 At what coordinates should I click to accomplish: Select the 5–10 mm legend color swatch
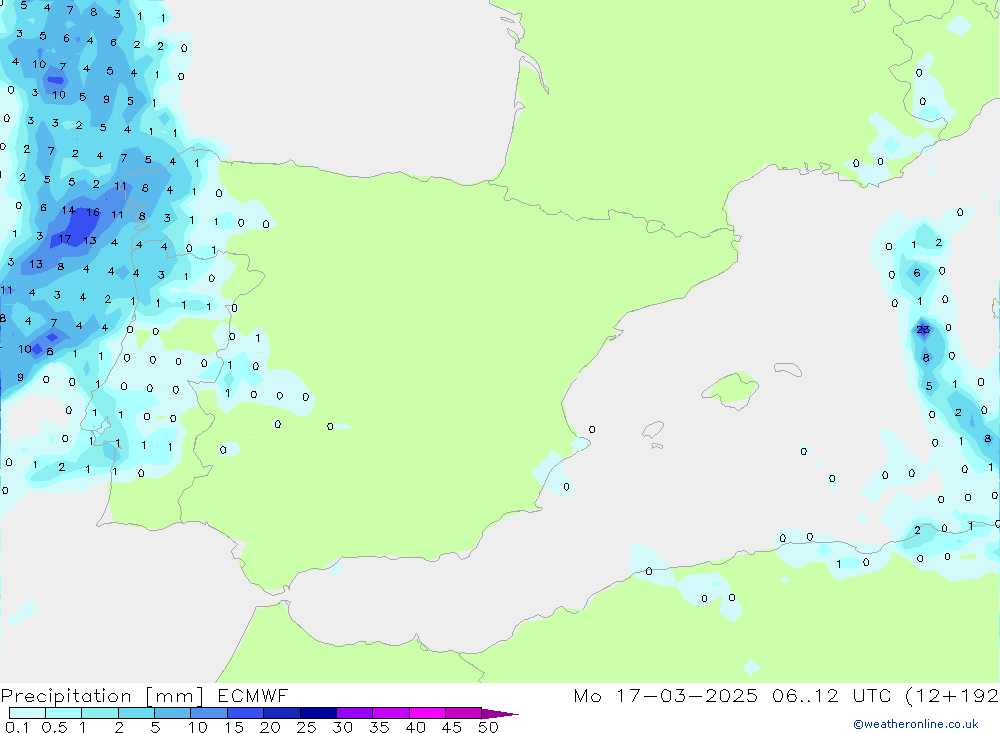point(172,714)
